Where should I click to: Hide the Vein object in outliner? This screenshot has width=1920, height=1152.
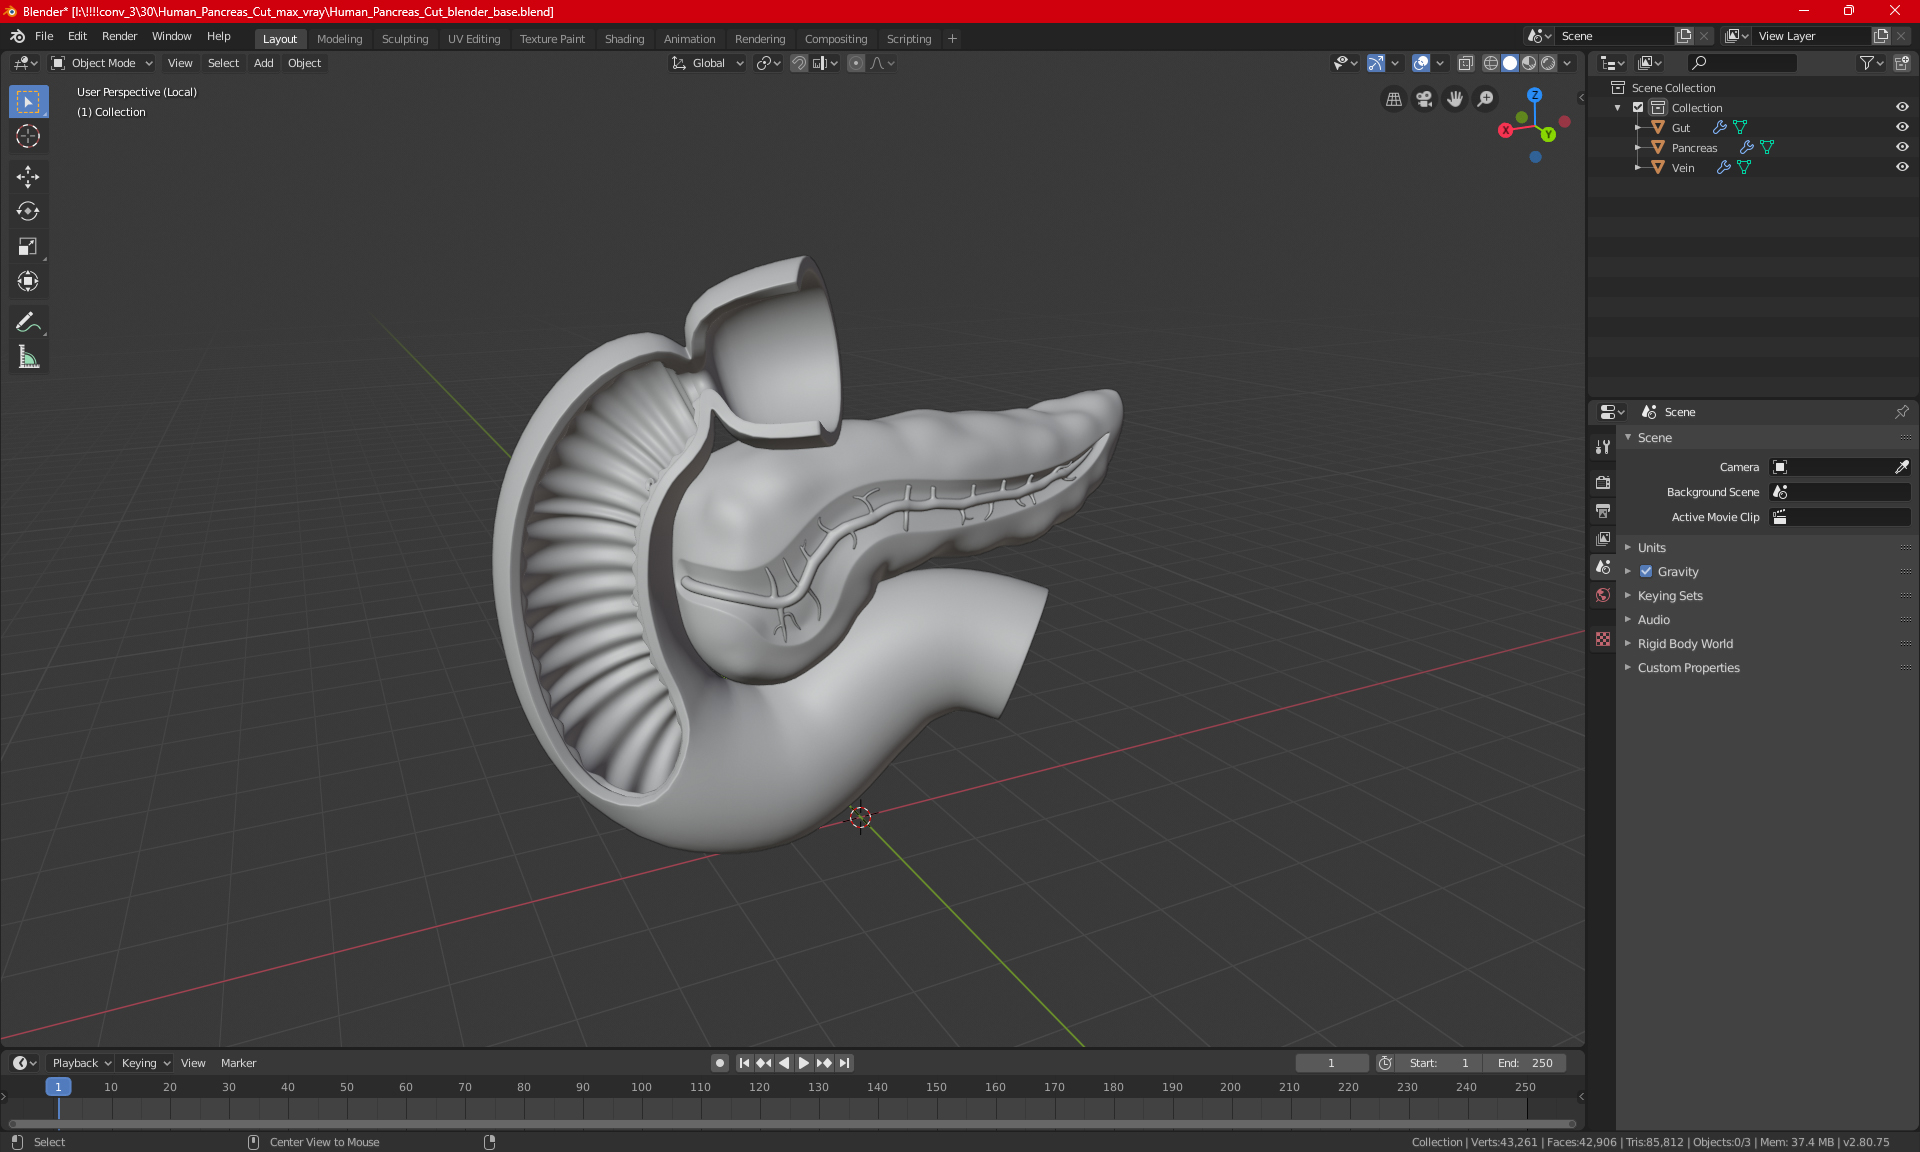coord(1902,167)
